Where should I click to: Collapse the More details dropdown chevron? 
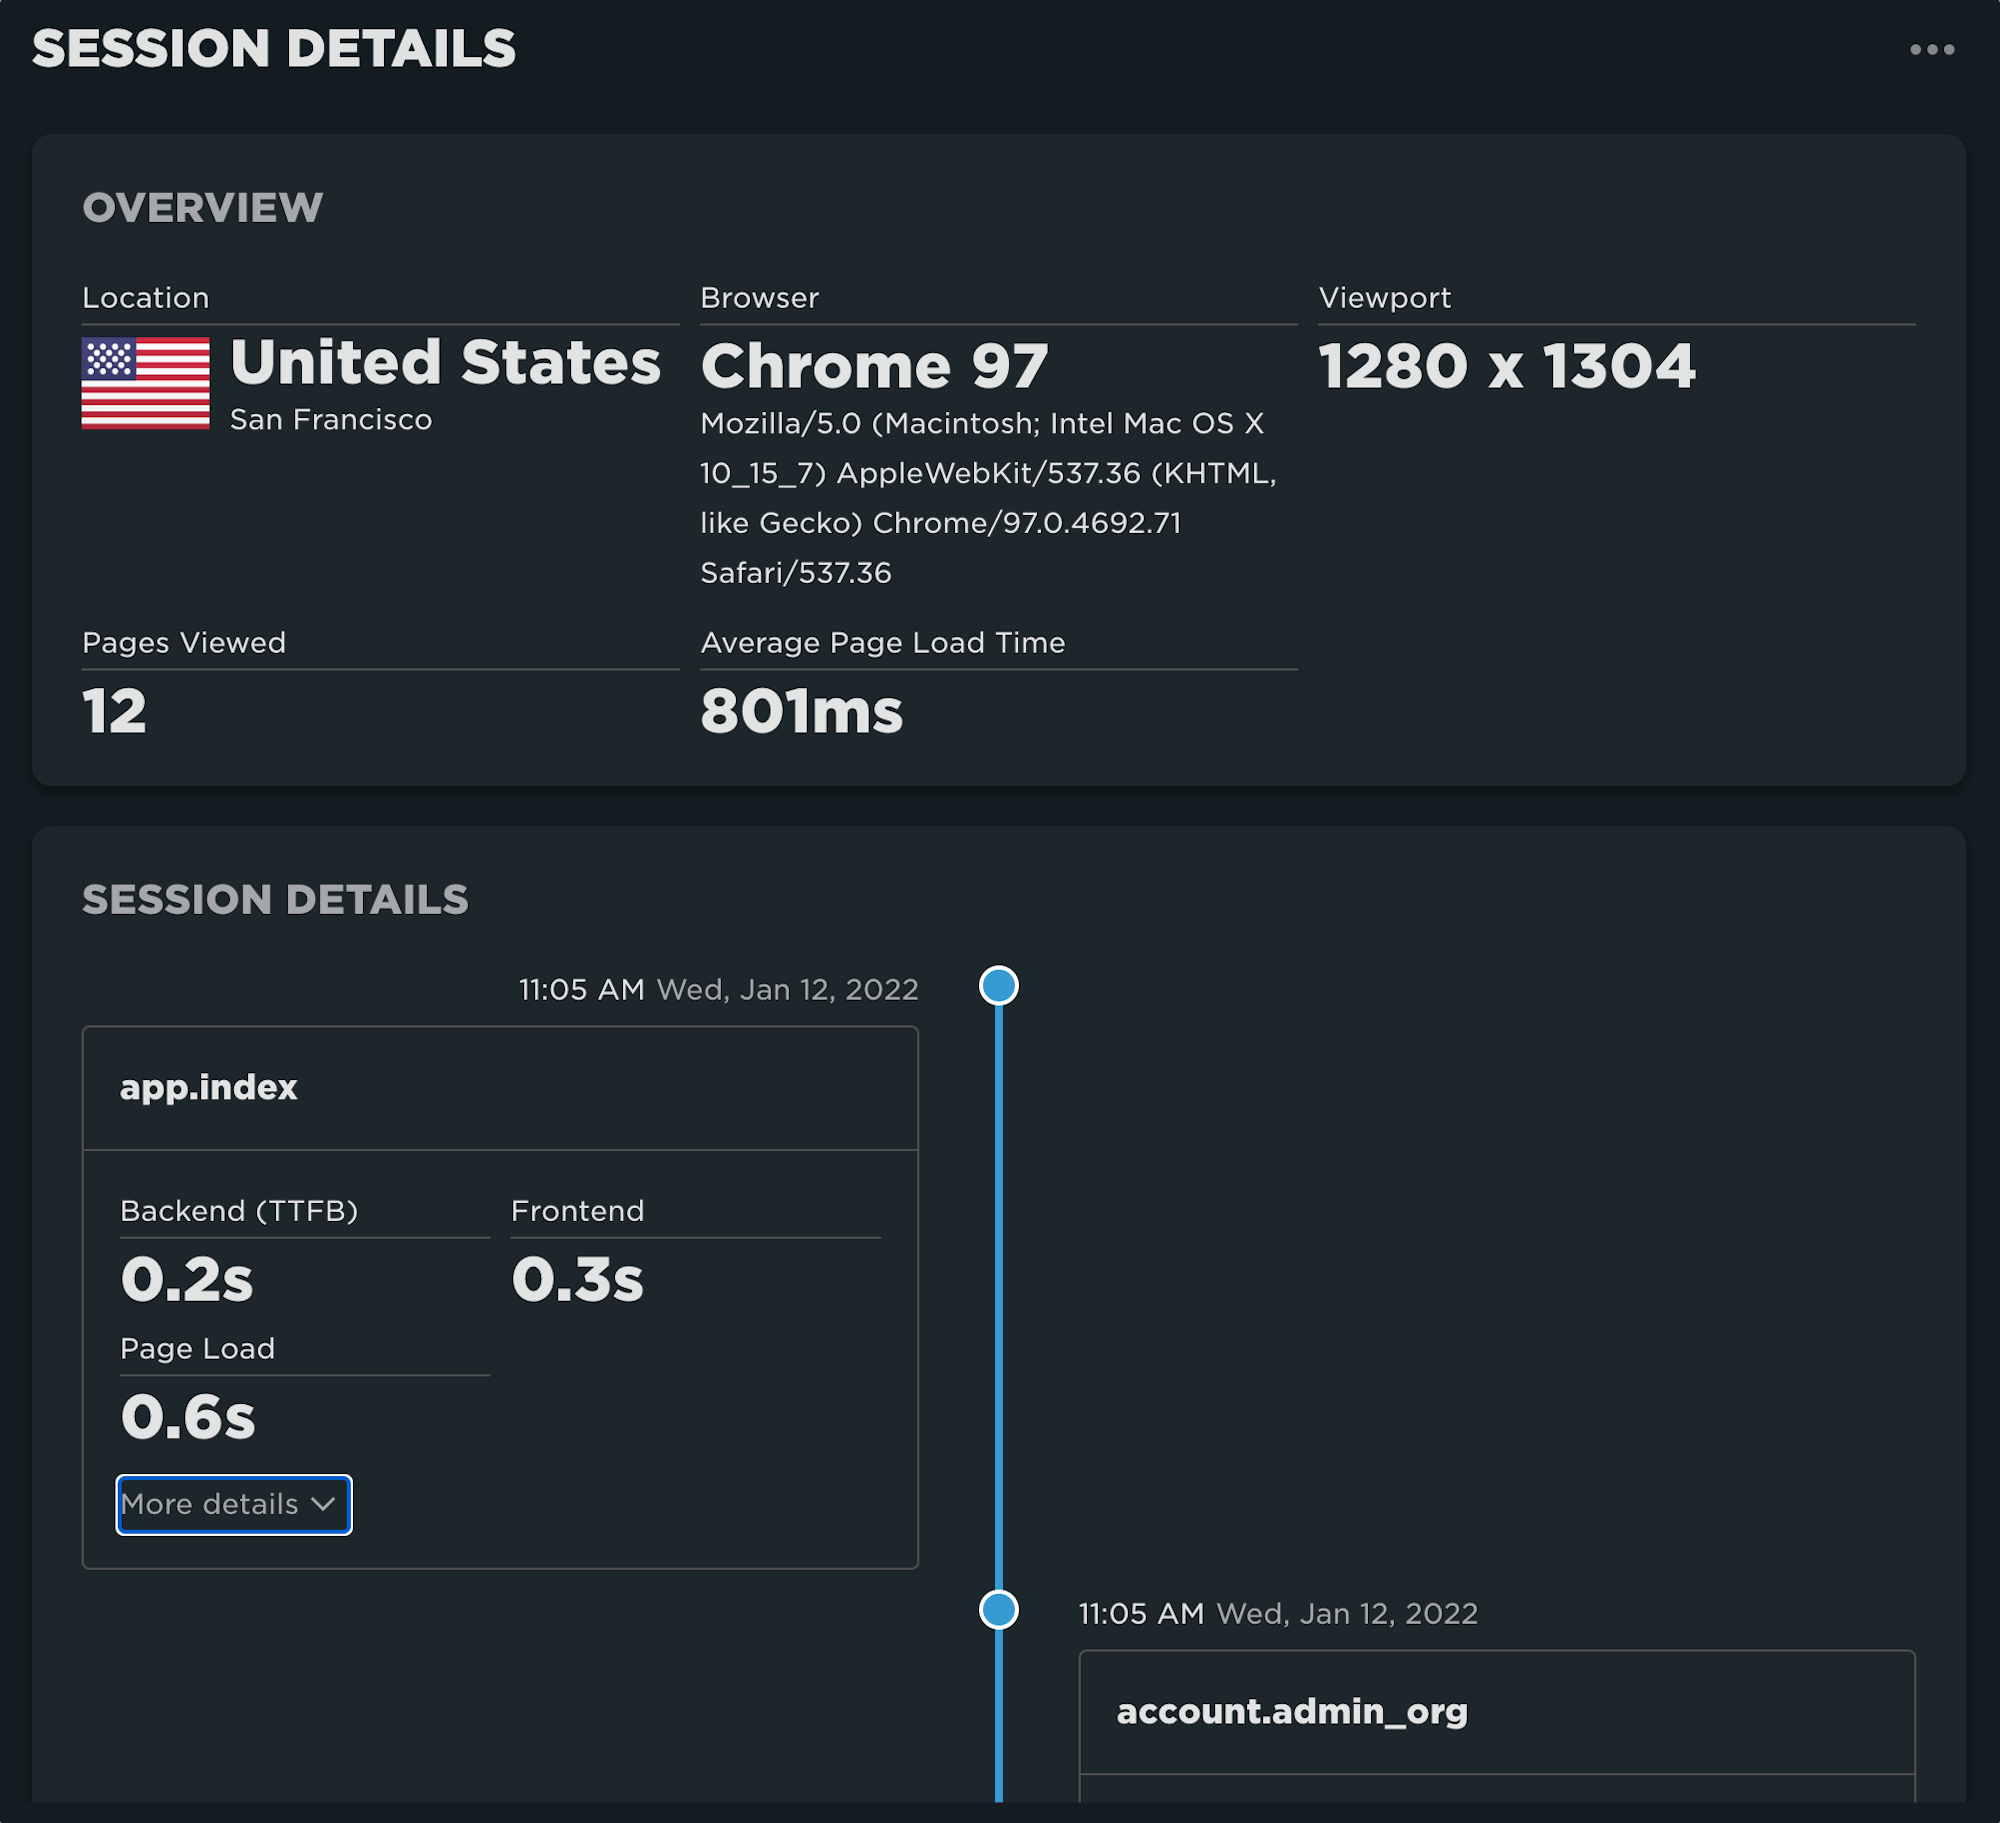coord(322,1505)
